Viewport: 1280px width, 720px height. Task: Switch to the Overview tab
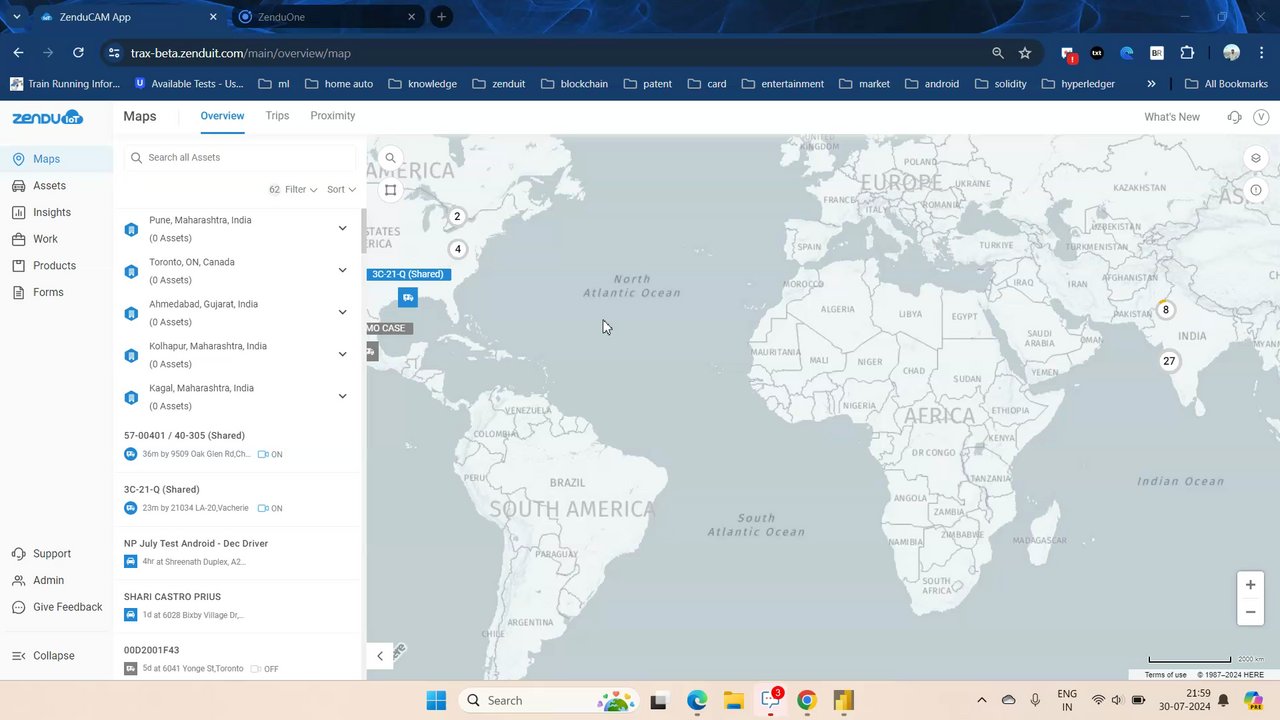click(x=222, y=116)
